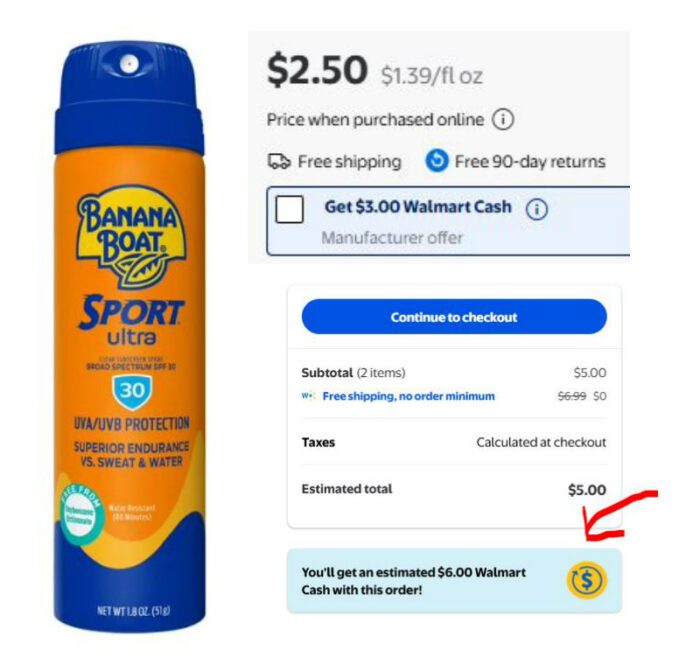Click the Estimated total $5.00 amount
700x657 pixels.
click(x=587, y=490)
